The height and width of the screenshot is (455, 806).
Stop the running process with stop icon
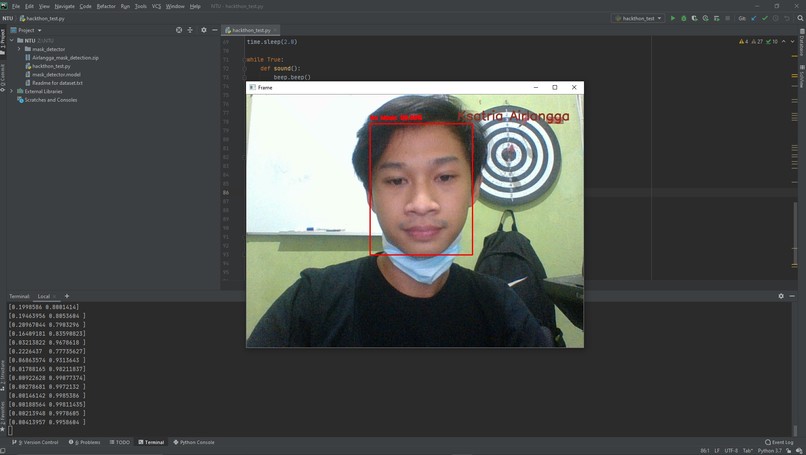click(727, 18)
